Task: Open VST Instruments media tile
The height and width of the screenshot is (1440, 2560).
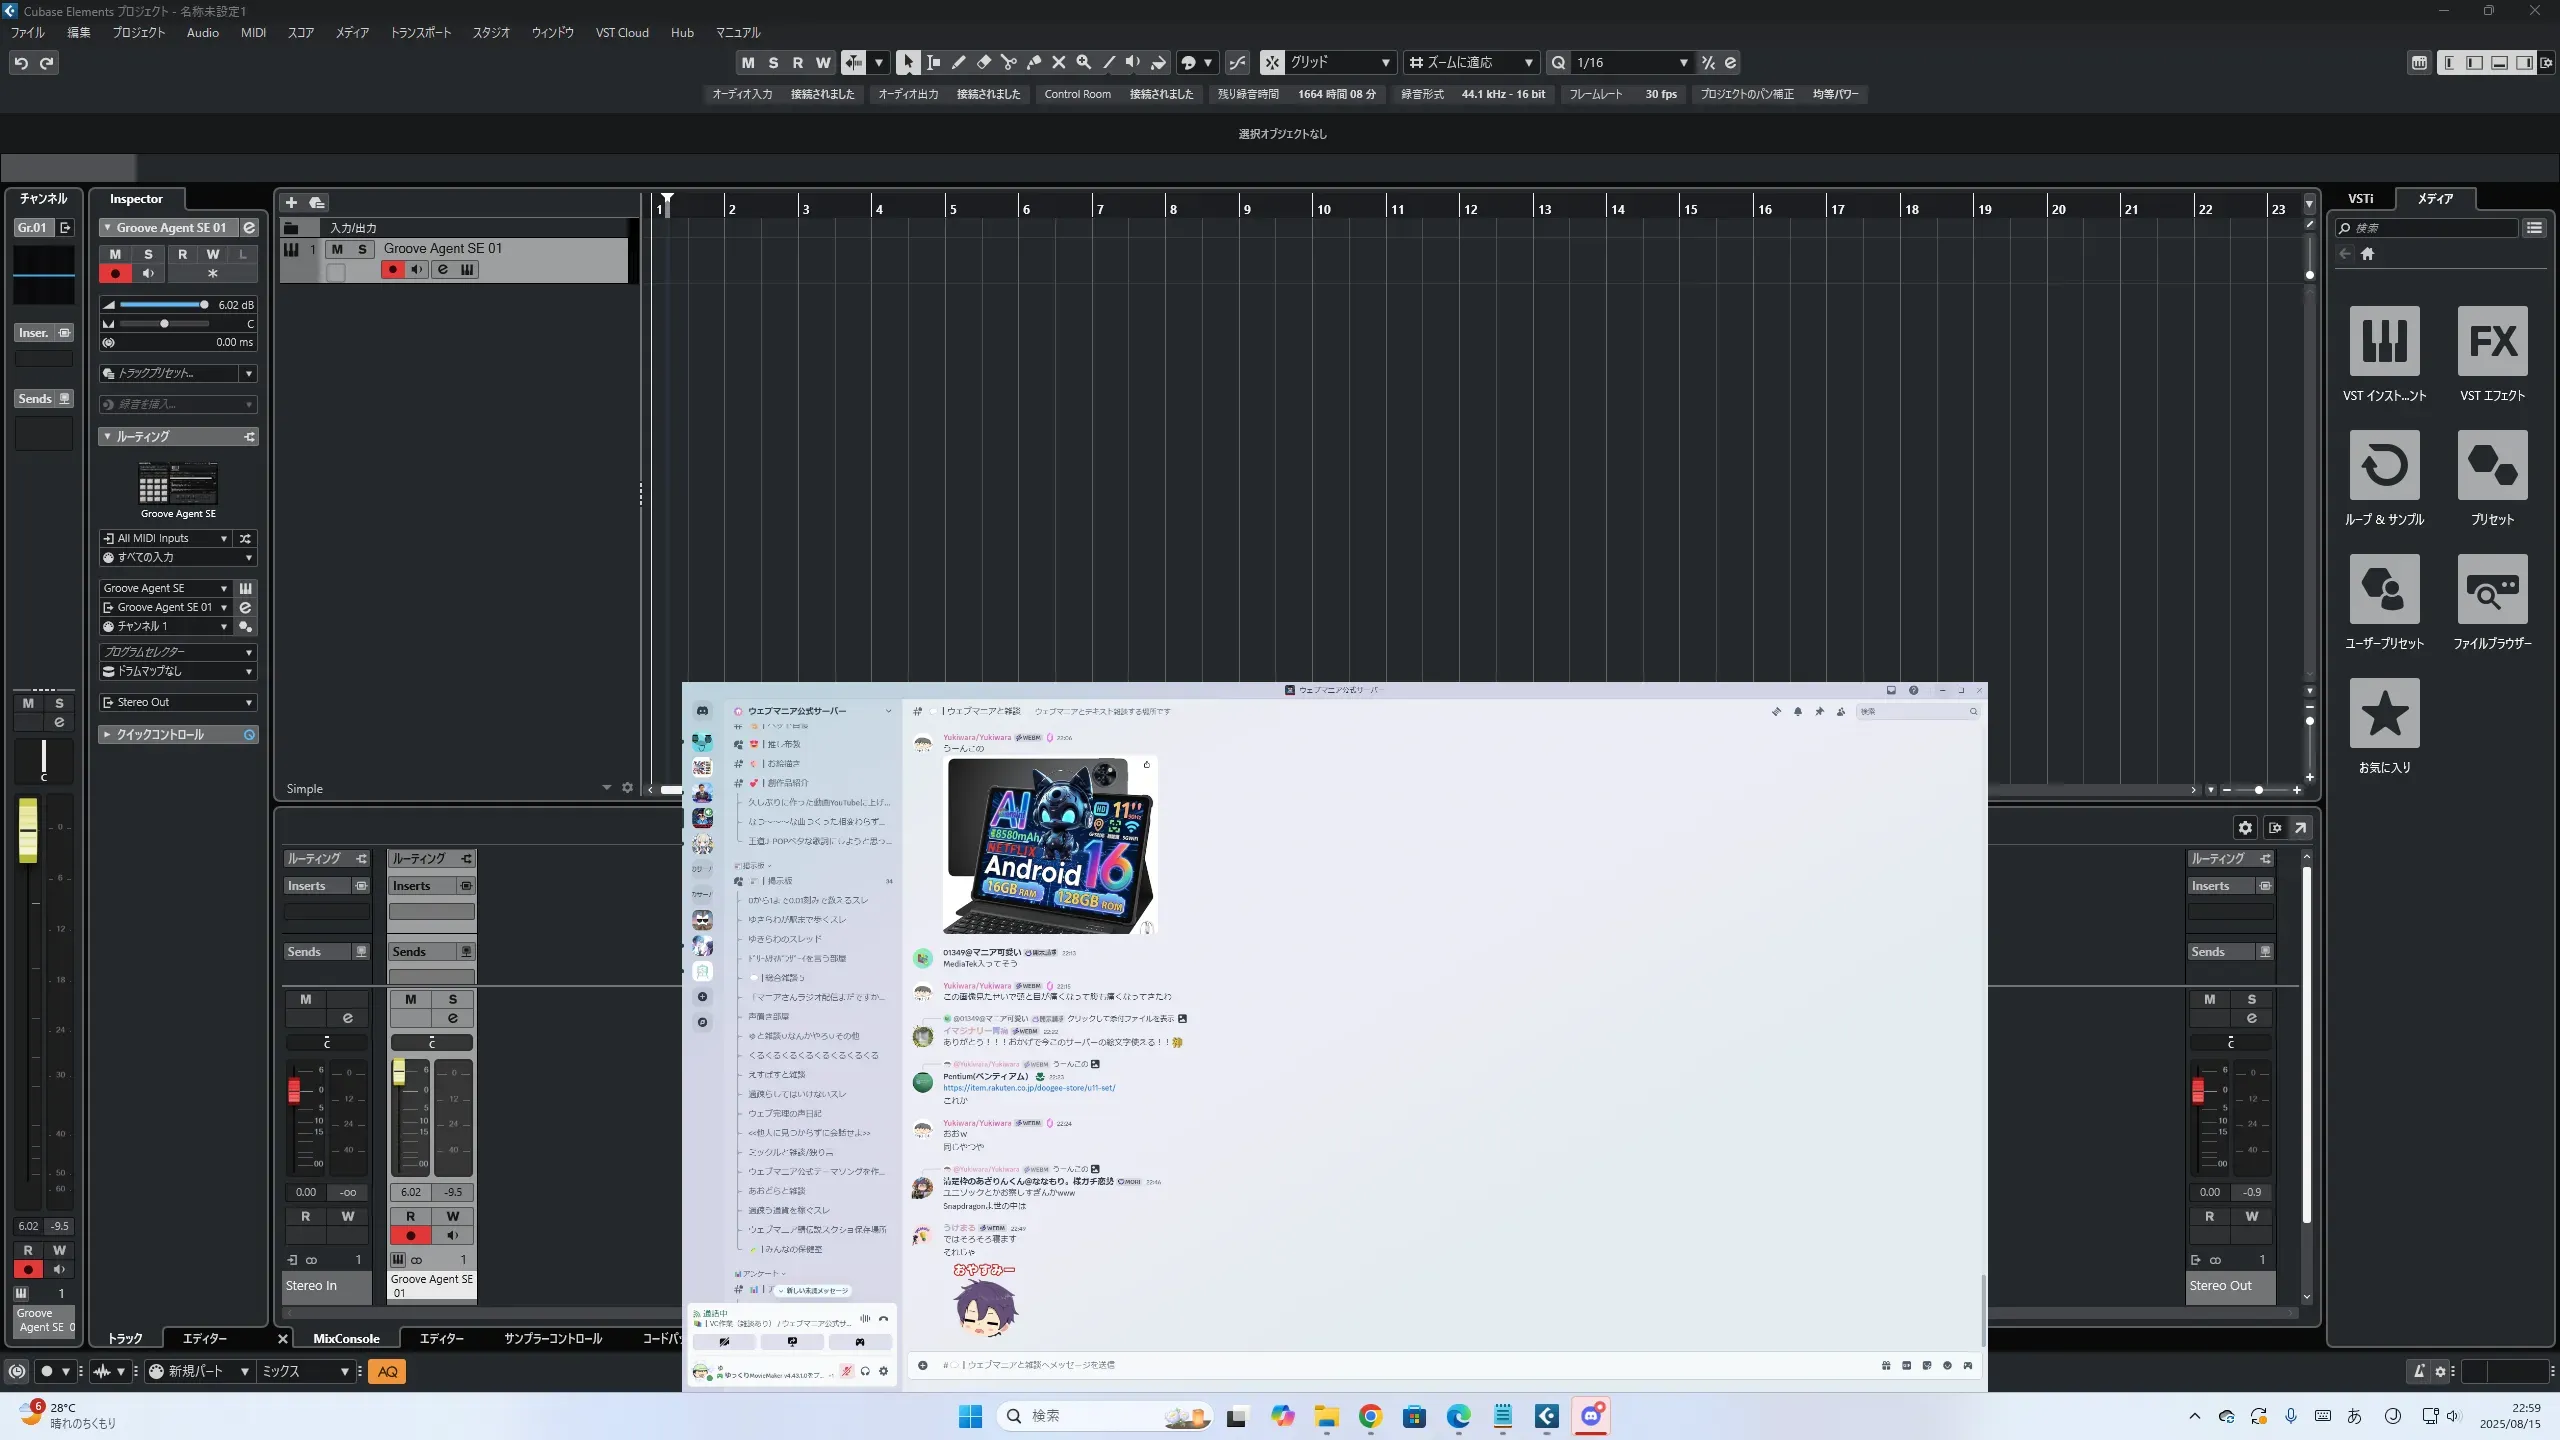Action: click(2384, 341)
